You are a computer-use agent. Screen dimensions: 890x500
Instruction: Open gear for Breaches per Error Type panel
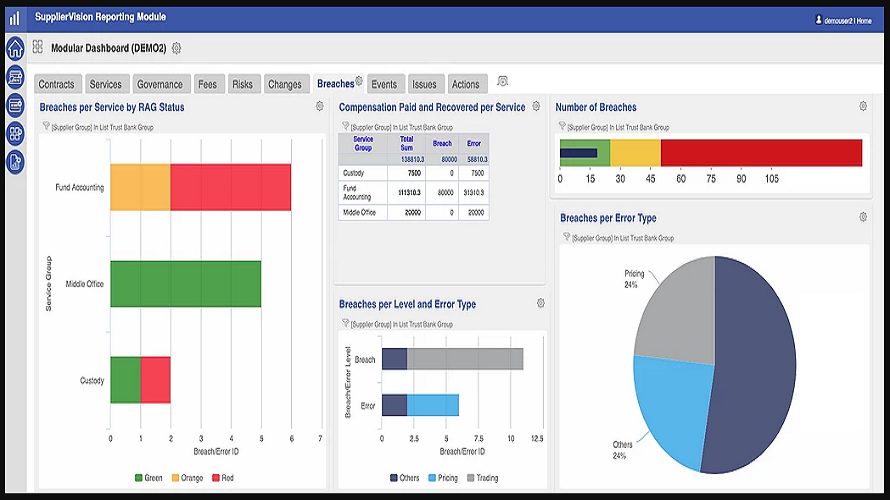coord(863,217)
